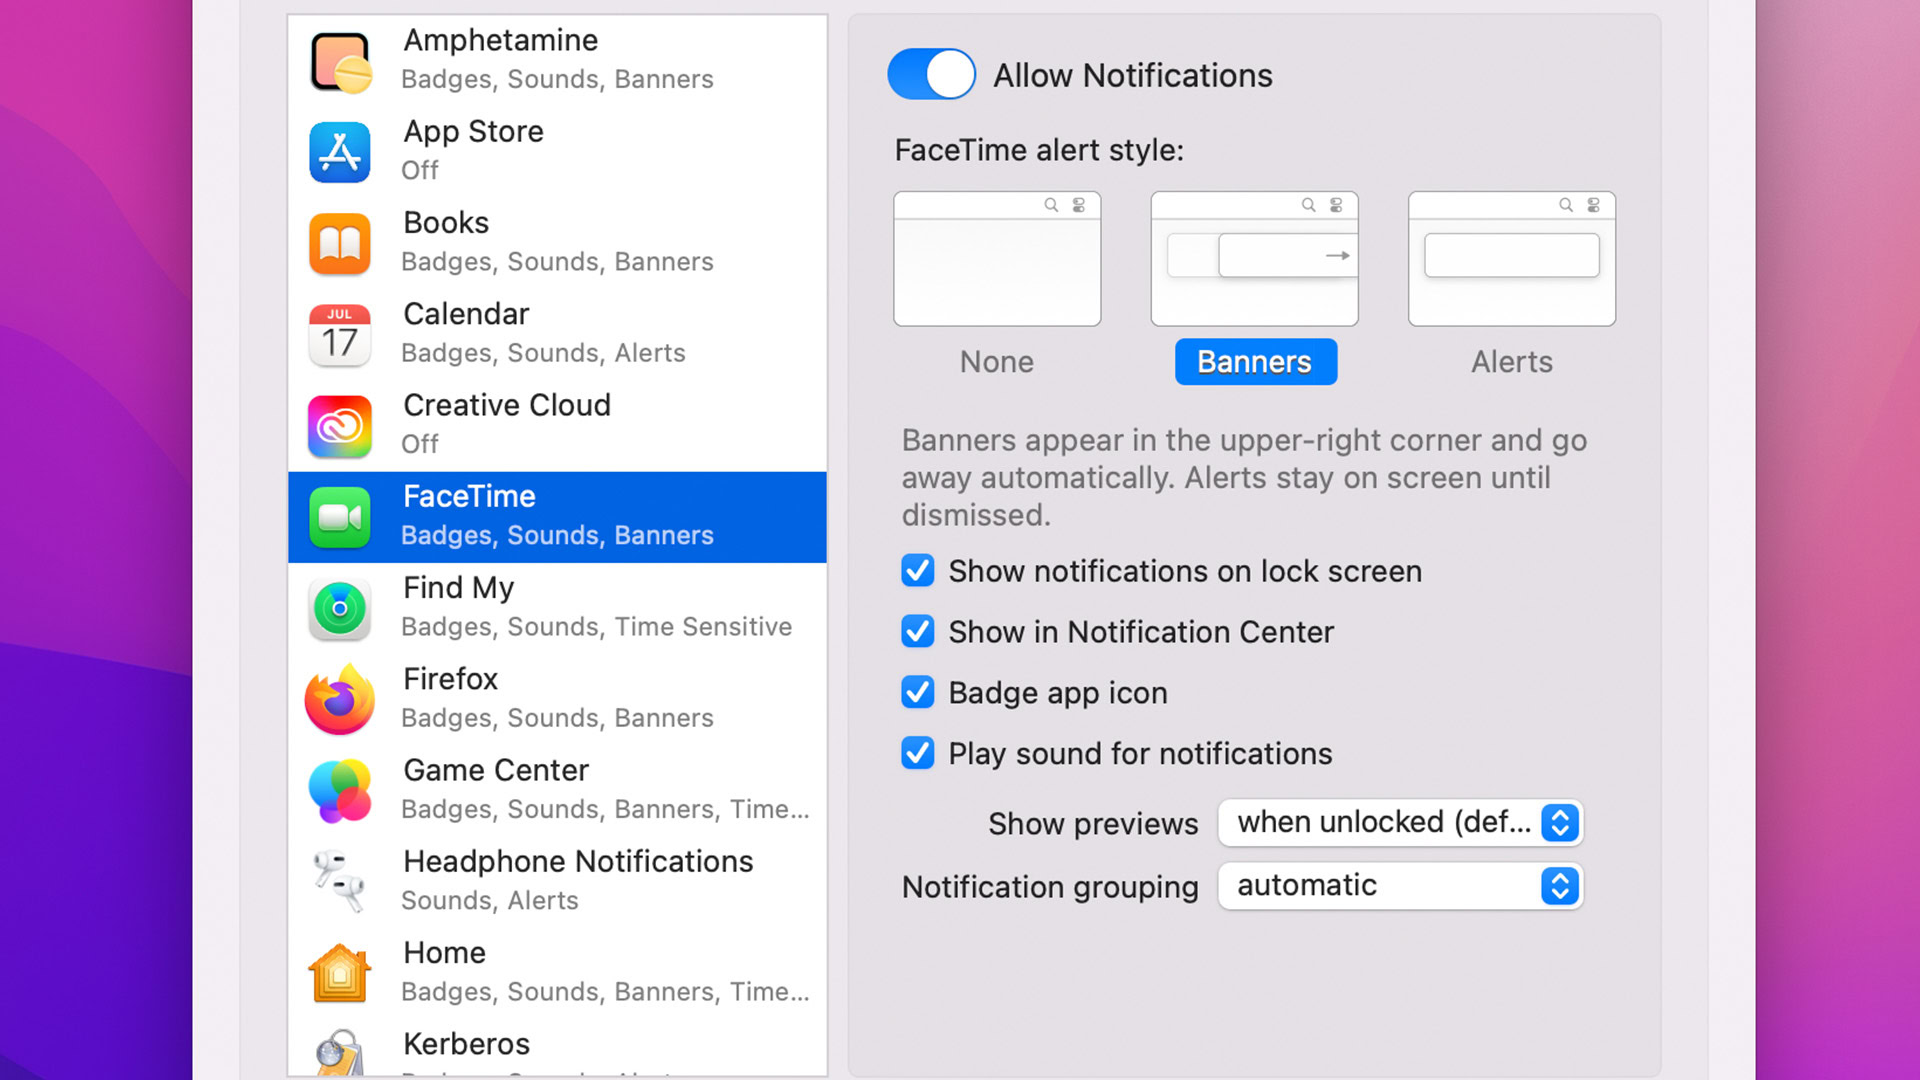Select the Alerts alert style label
Screen dimensions: 1920x1080
coord(1511,362)
